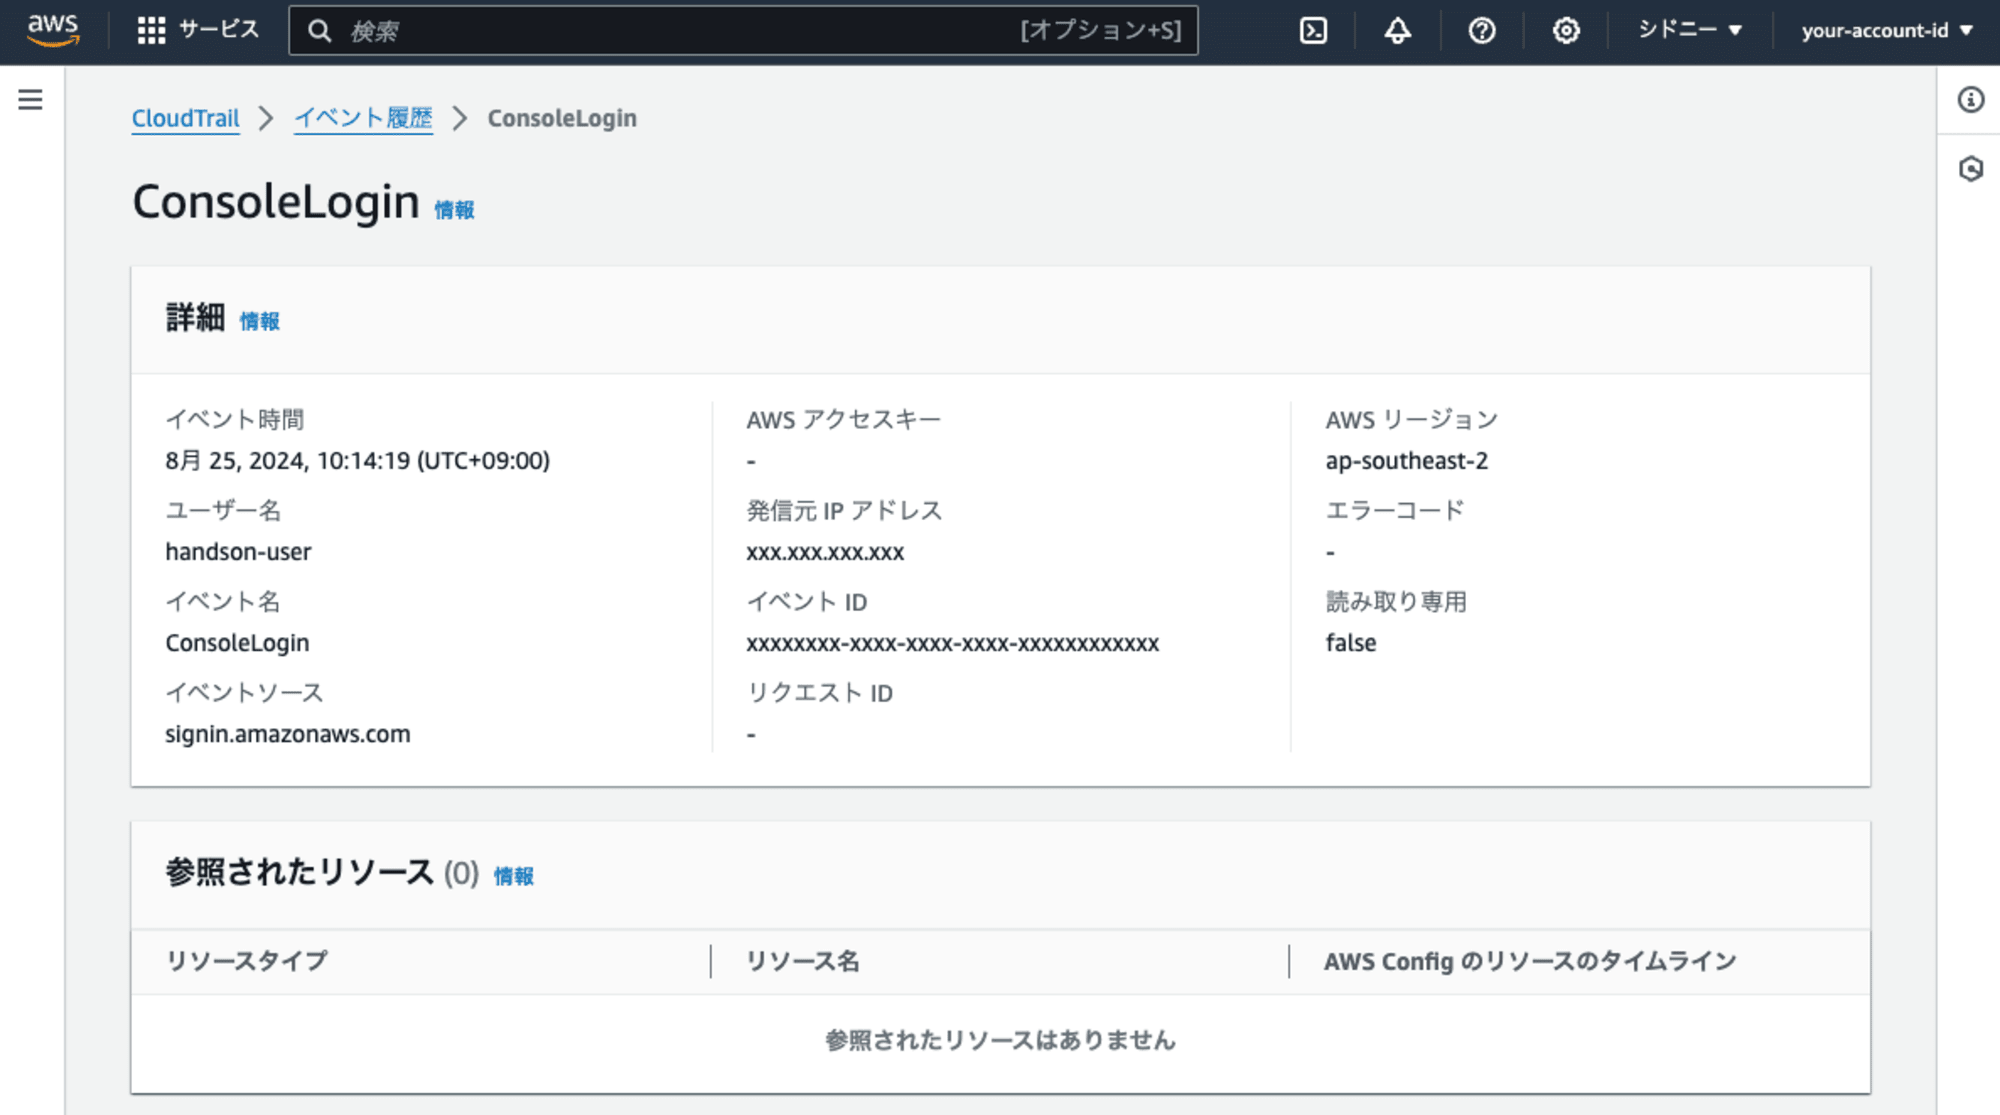Image resolution: width=2000 pixels, height=1115 pixels.
Task: Select event source 'signin.amazonaws.com'
Action: click(288, 734)
